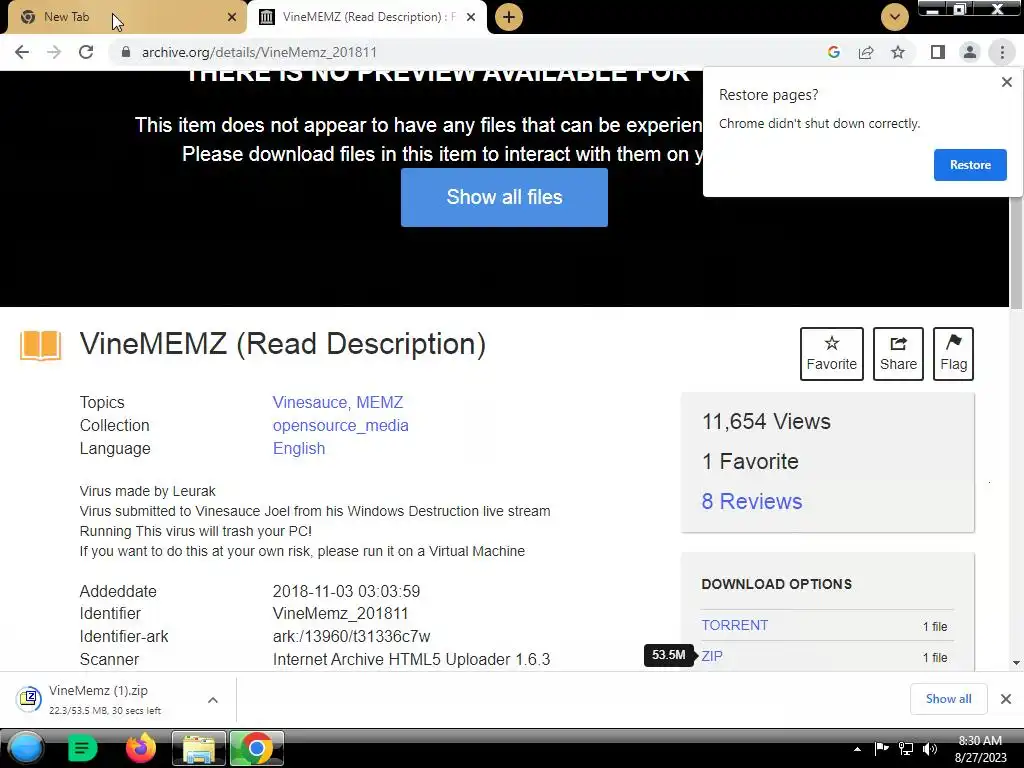Open the 8 Reviews link
The width and height of the screenshot is (1024, 768).
click(752, 501)
